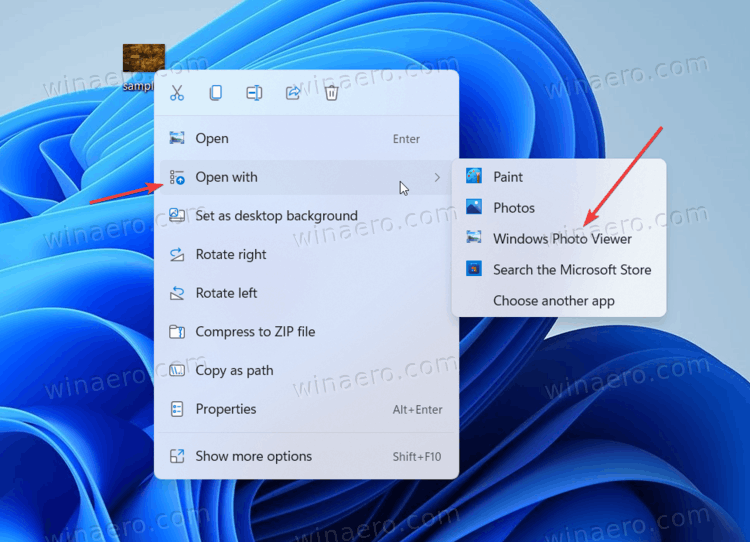Open Properties from the context menu
Image resolution: width=750 pixels, height=542 pixels.
click(307, 409)
